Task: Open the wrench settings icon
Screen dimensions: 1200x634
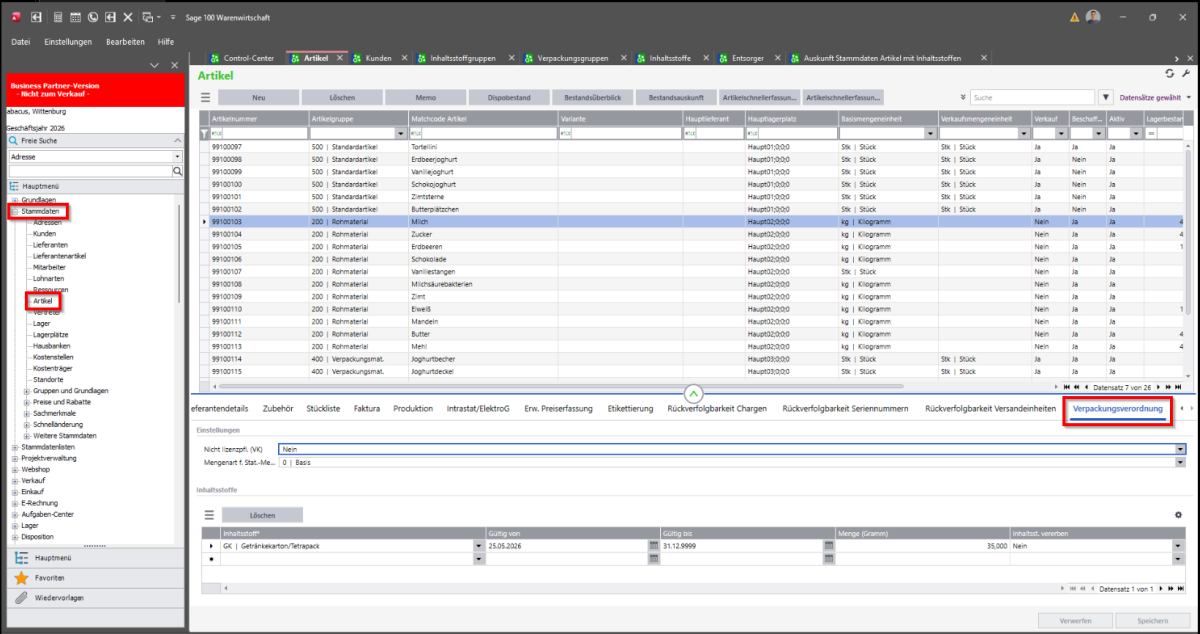Action: 1186,74
